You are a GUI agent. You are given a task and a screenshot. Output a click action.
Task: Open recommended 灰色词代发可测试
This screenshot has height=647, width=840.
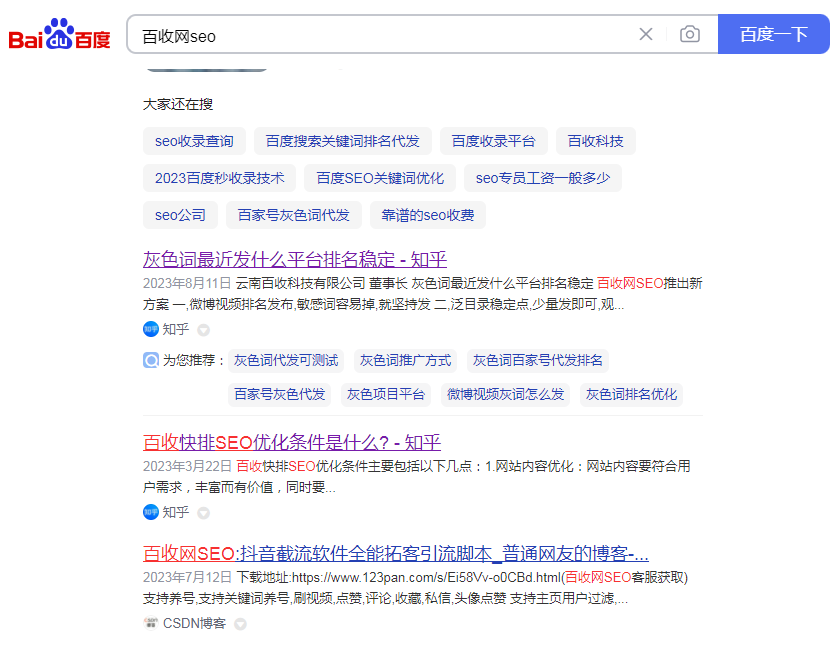286,360
